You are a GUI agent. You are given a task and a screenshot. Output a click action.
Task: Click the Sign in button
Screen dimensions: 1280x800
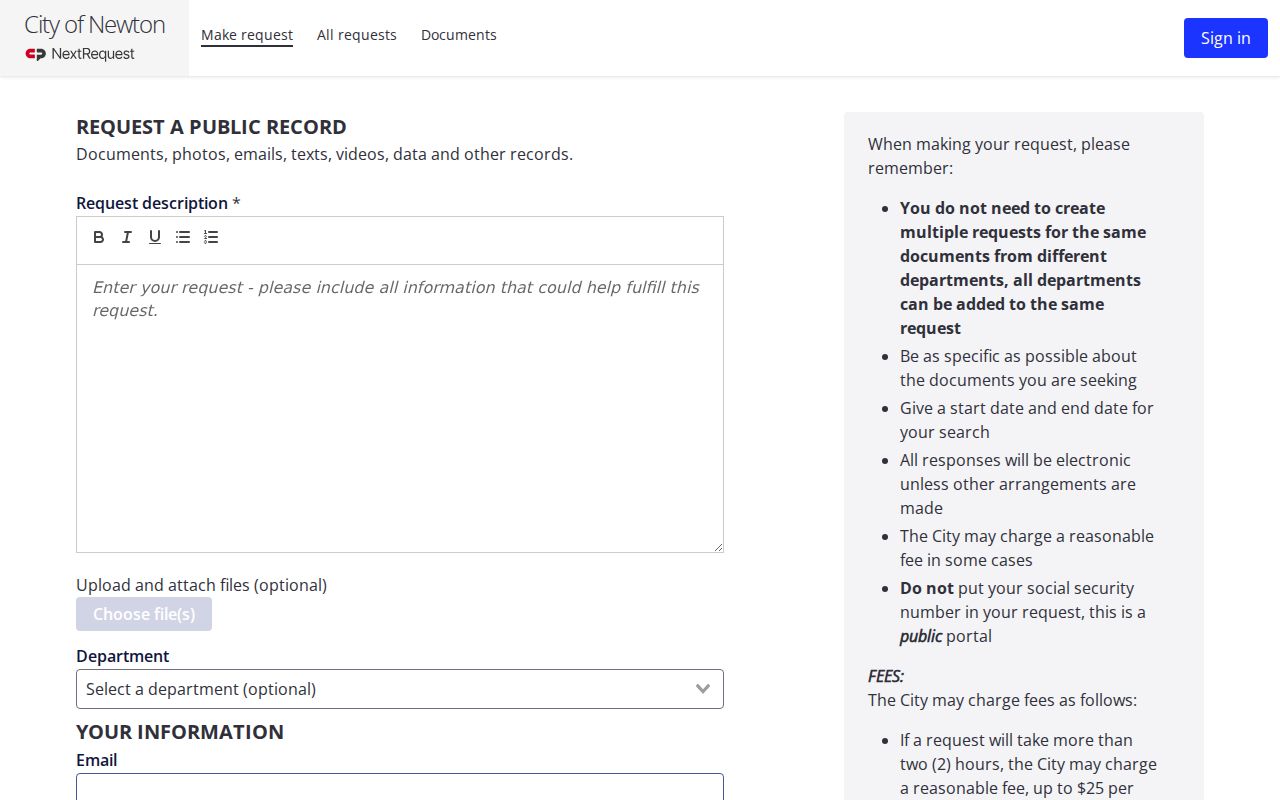pos(1226,38)
